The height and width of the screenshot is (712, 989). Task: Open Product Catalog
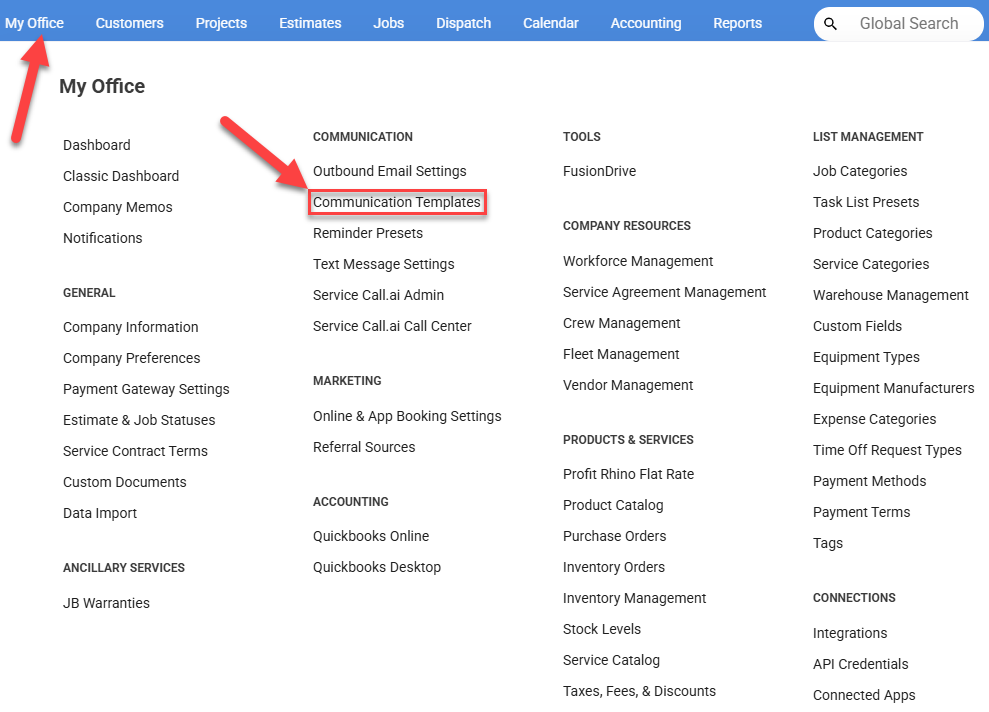pyautogui.click(x=613, y=505)
